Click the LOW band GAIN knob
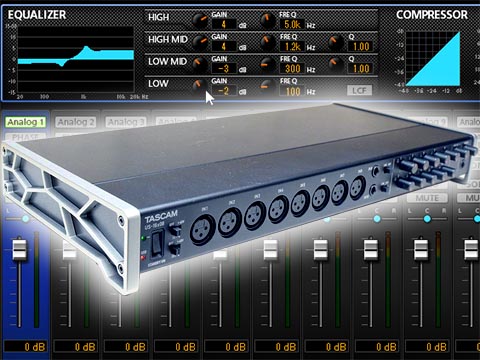This screenshot has height=360, width=480. tap(200, 86)
